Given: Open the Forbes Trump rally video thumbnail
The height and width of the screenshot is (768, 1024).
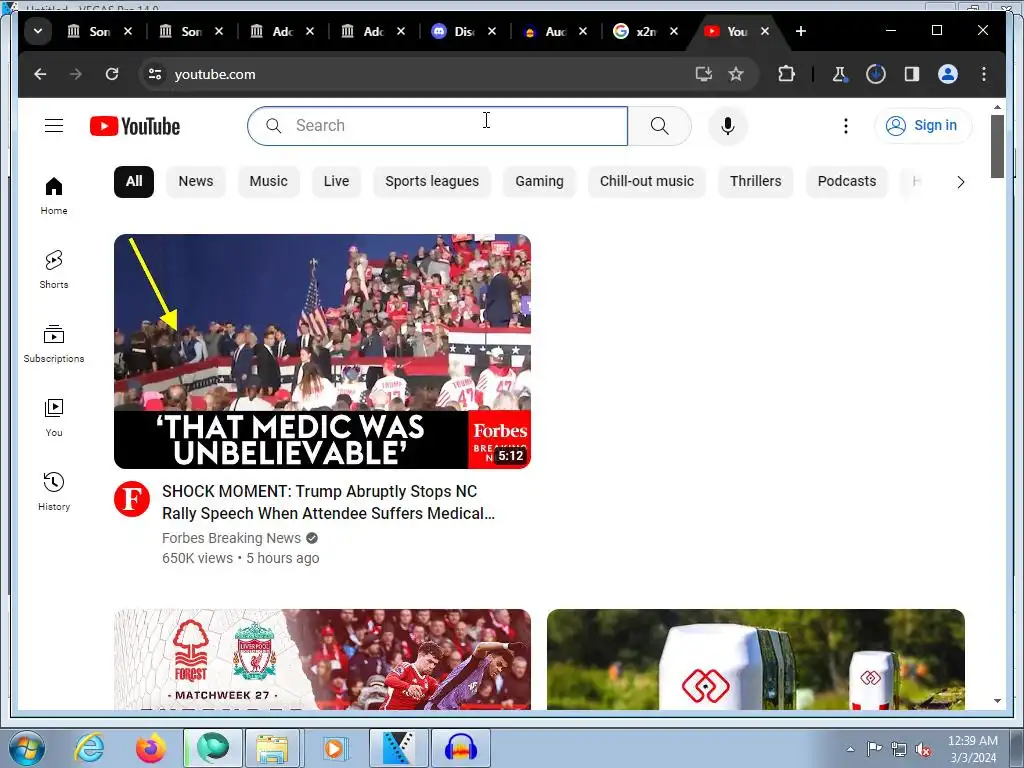Looking at the screenshot, I should 322,351.
